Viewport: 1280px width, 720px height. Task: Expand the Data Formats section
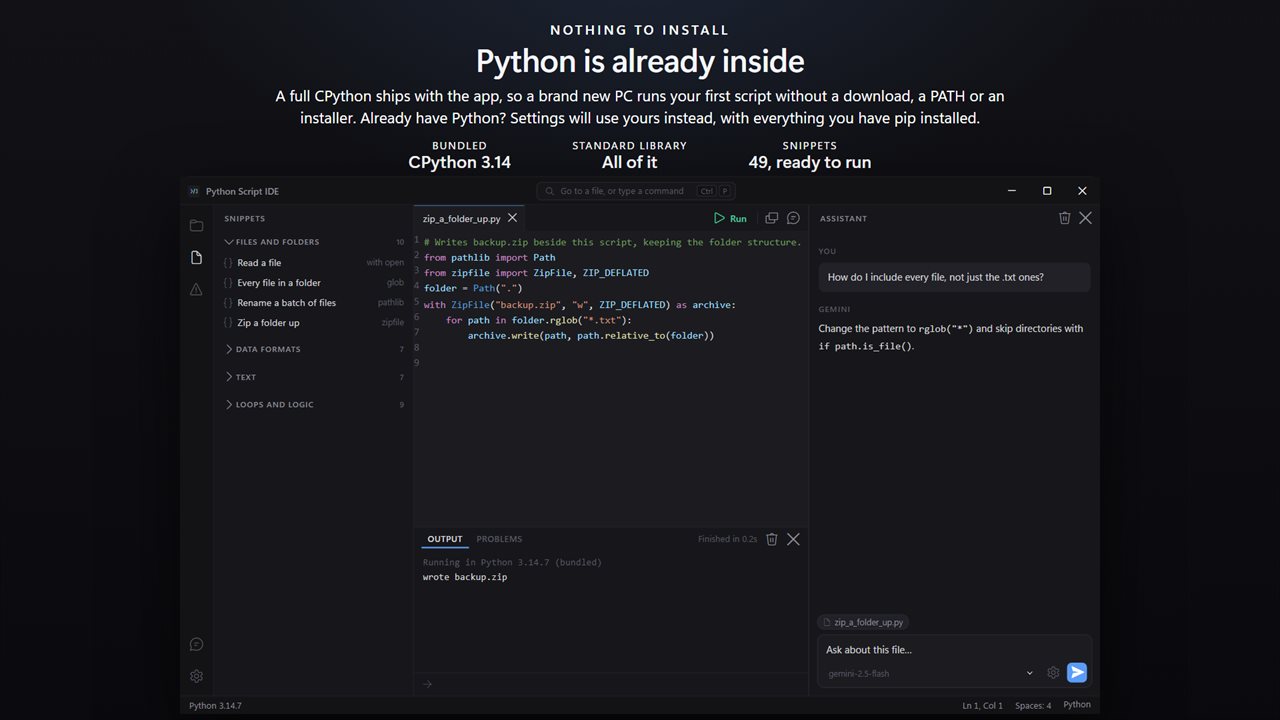coord(314,349)
